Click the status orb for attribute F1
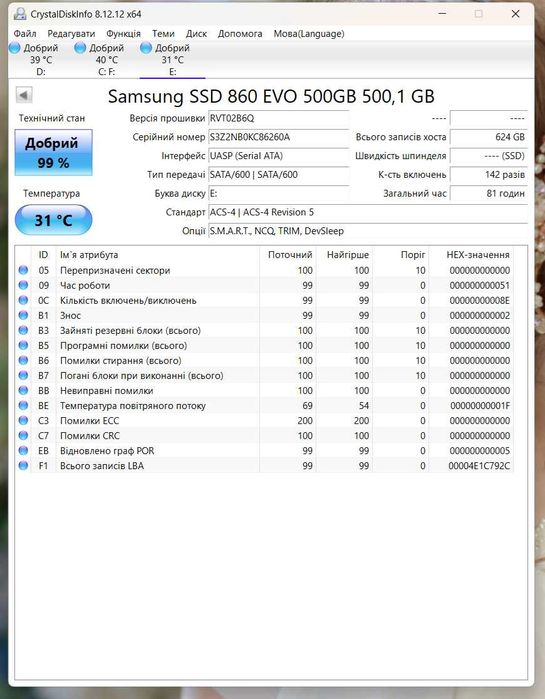Viewport: 545px width, 699px height. point(23,466)
